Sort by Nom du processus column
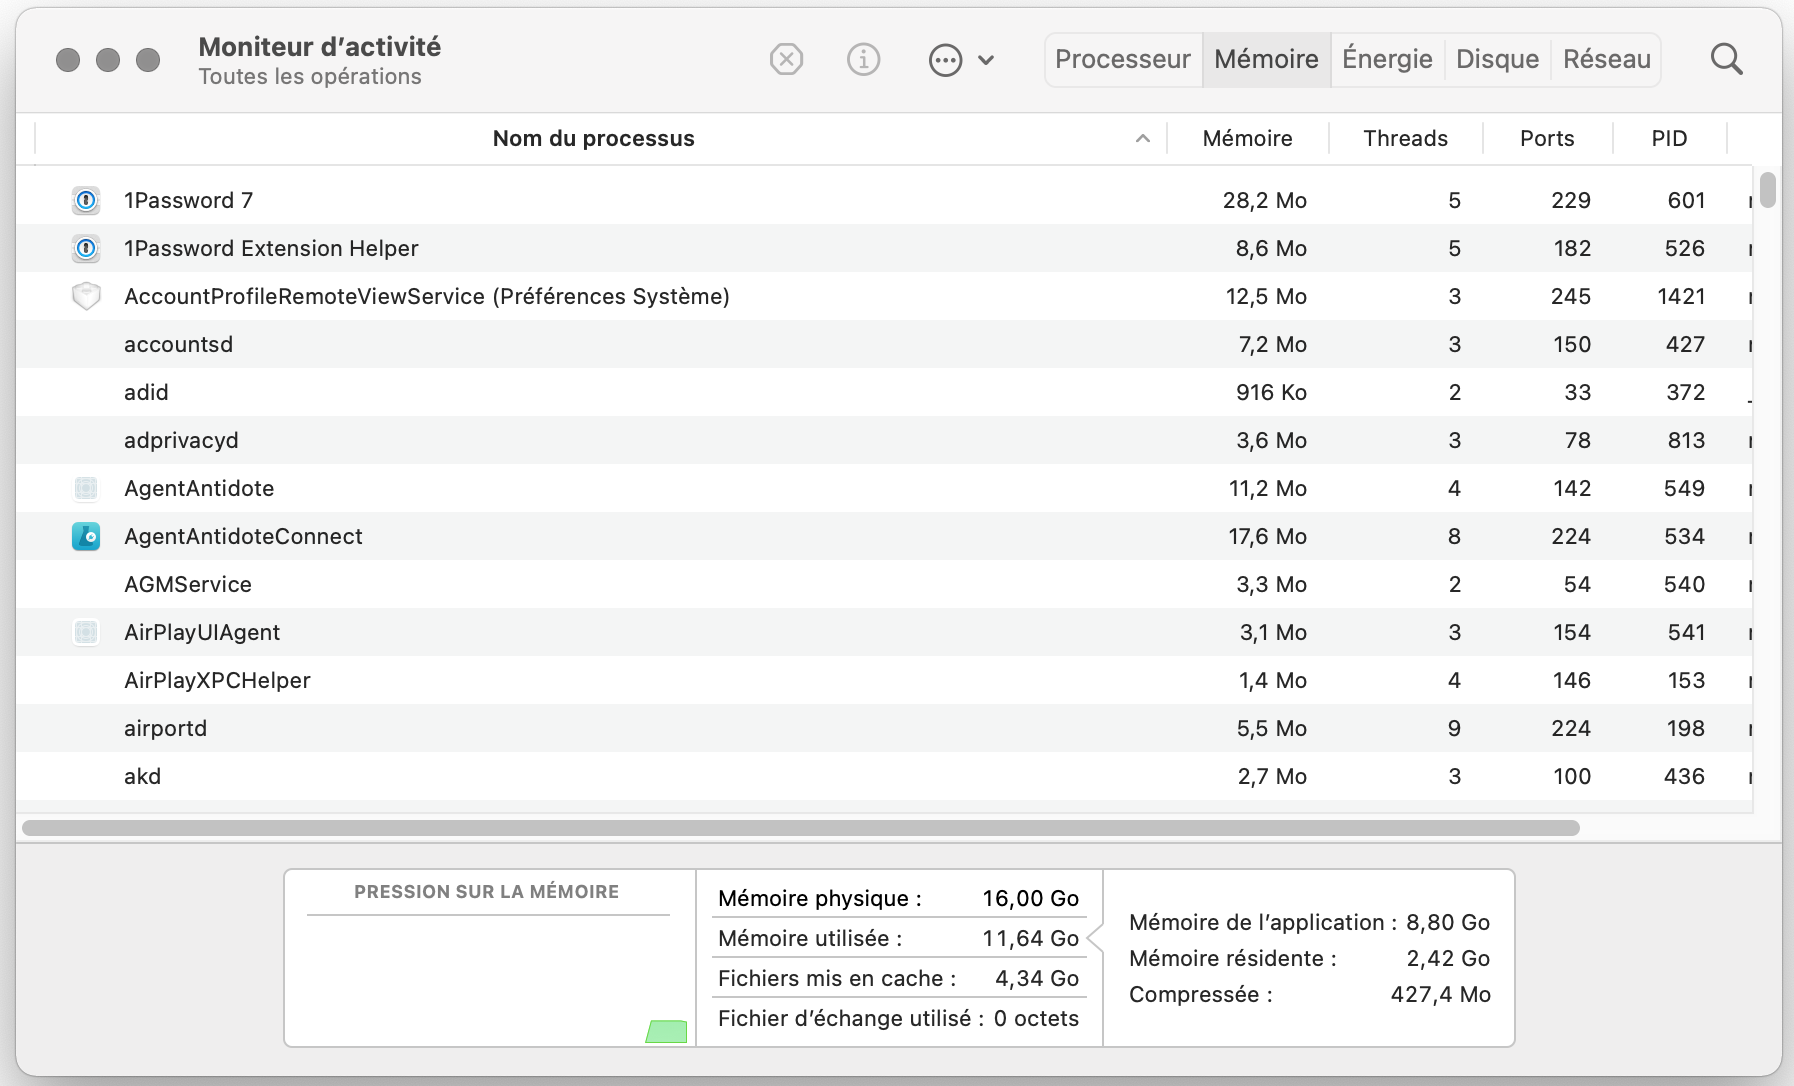The image size is (1794, 1086). tap(593, 139)
